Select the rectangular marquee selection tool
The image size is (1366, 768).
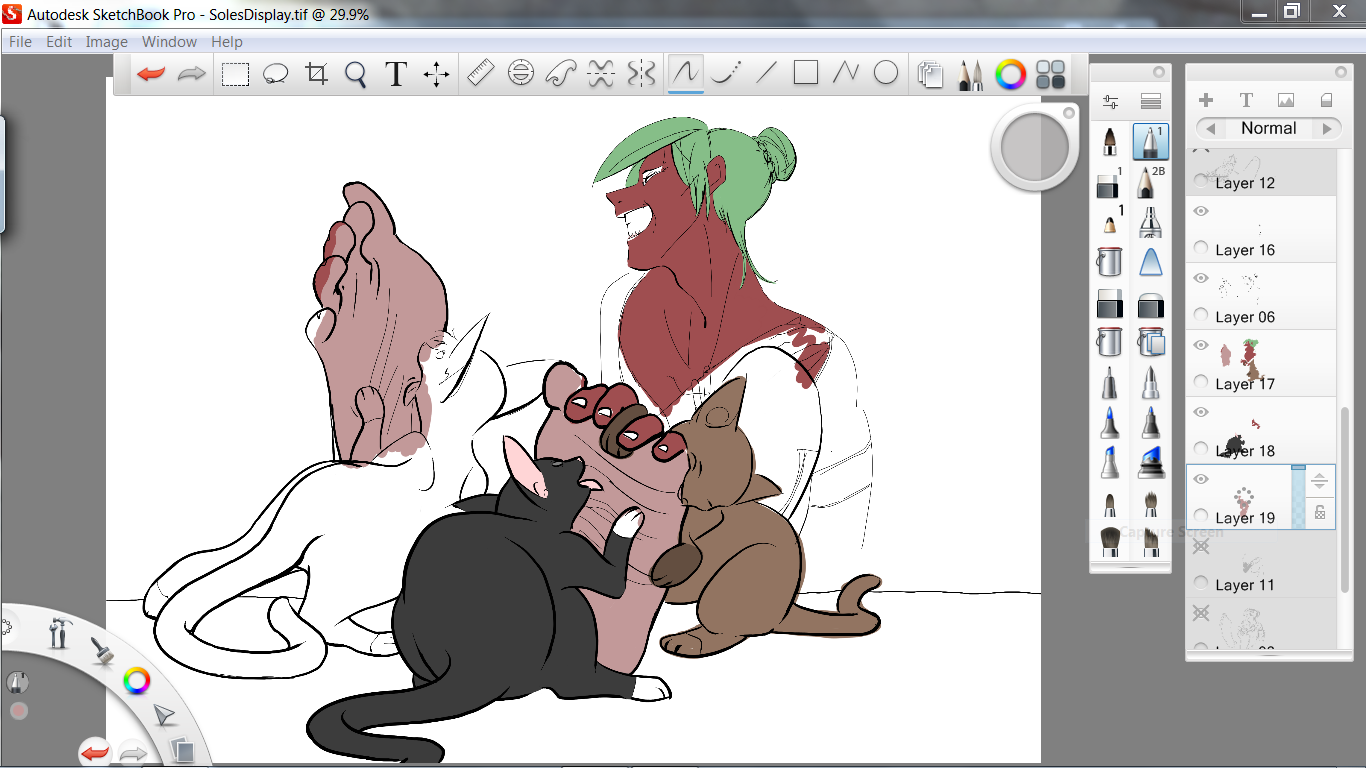(x=235, y=74)
